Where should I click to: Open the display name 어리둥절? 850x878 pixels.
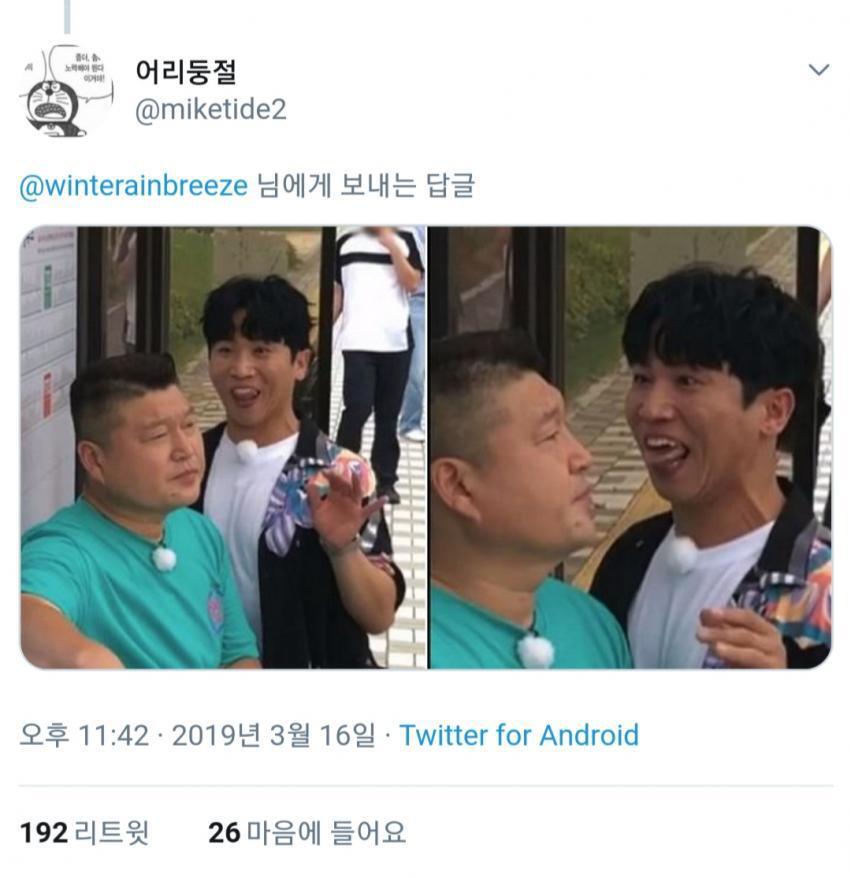[186, 72]
